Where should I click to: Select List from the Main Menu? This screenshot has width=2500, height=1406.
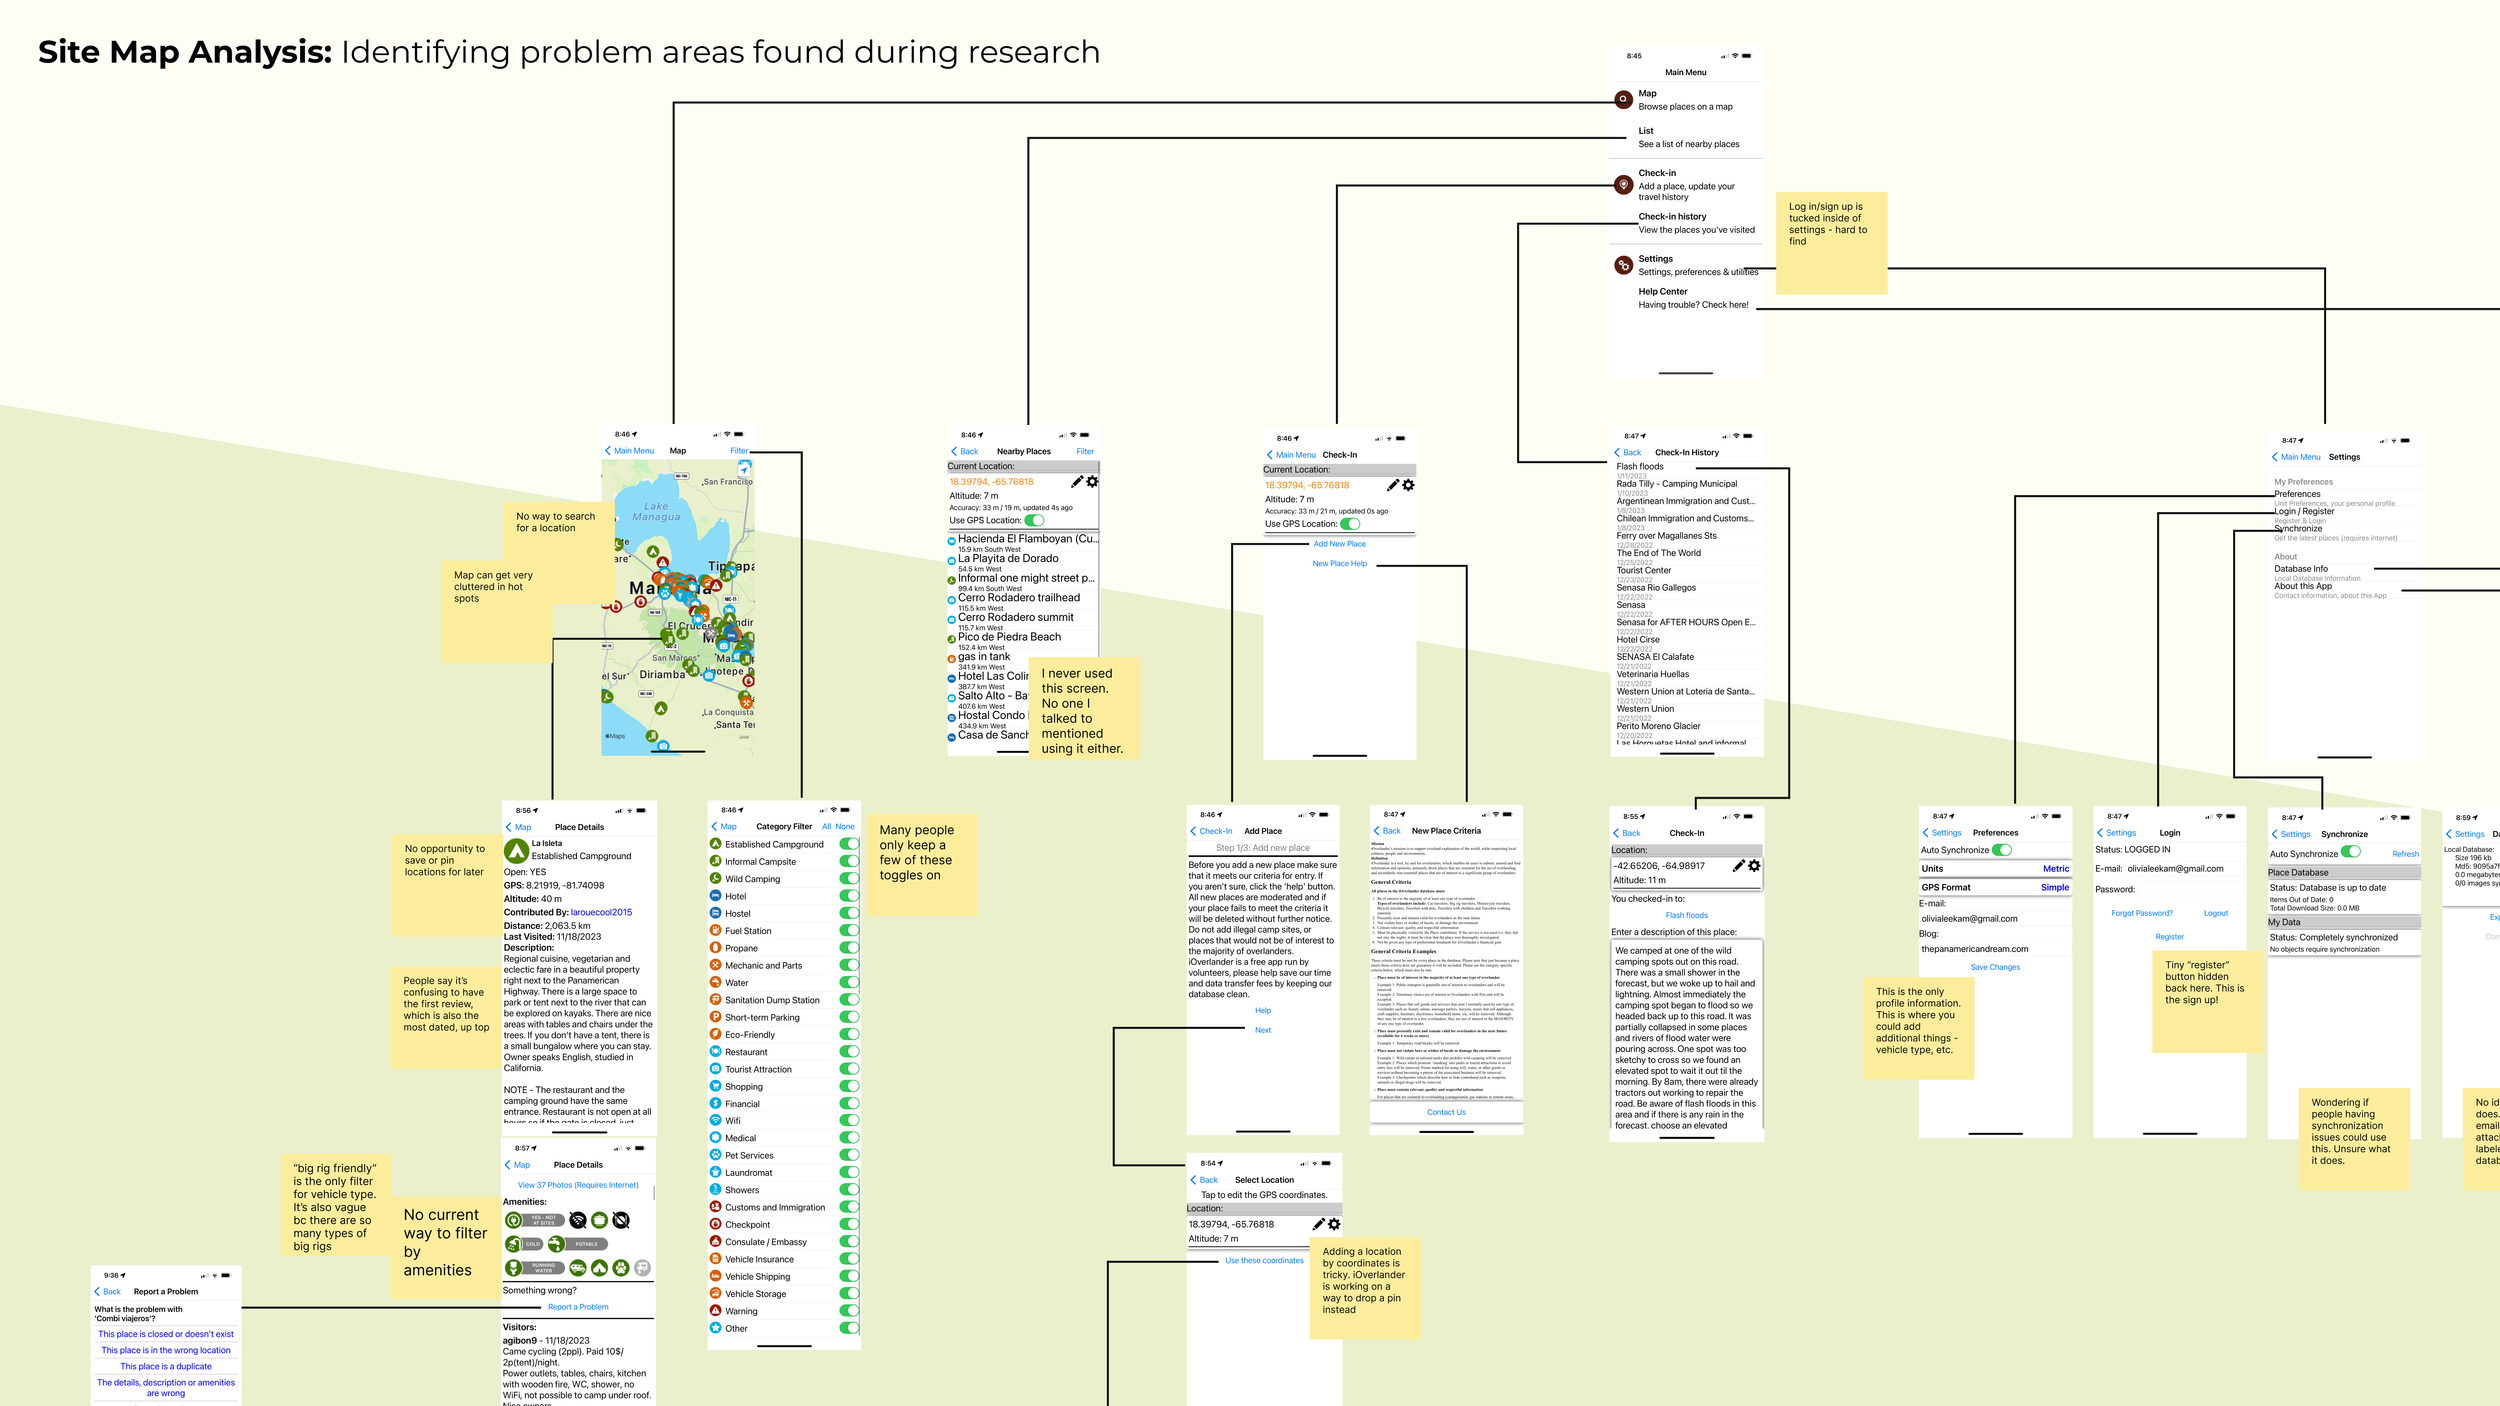1646,131
